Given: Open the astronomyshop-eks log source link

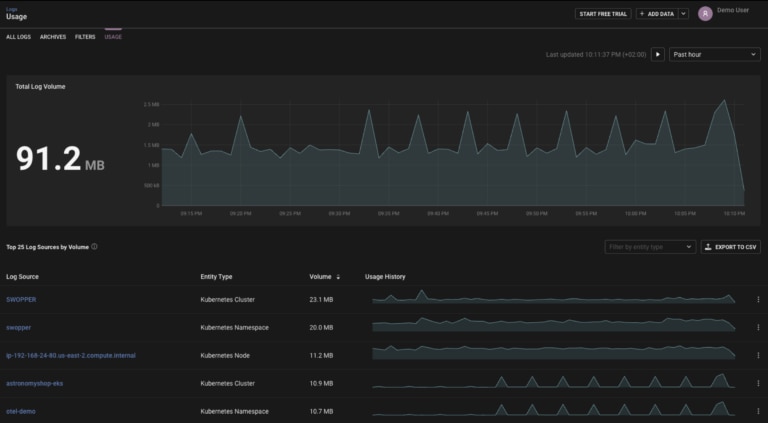Looking at the screenshot, I should click(x=35, y=383).
